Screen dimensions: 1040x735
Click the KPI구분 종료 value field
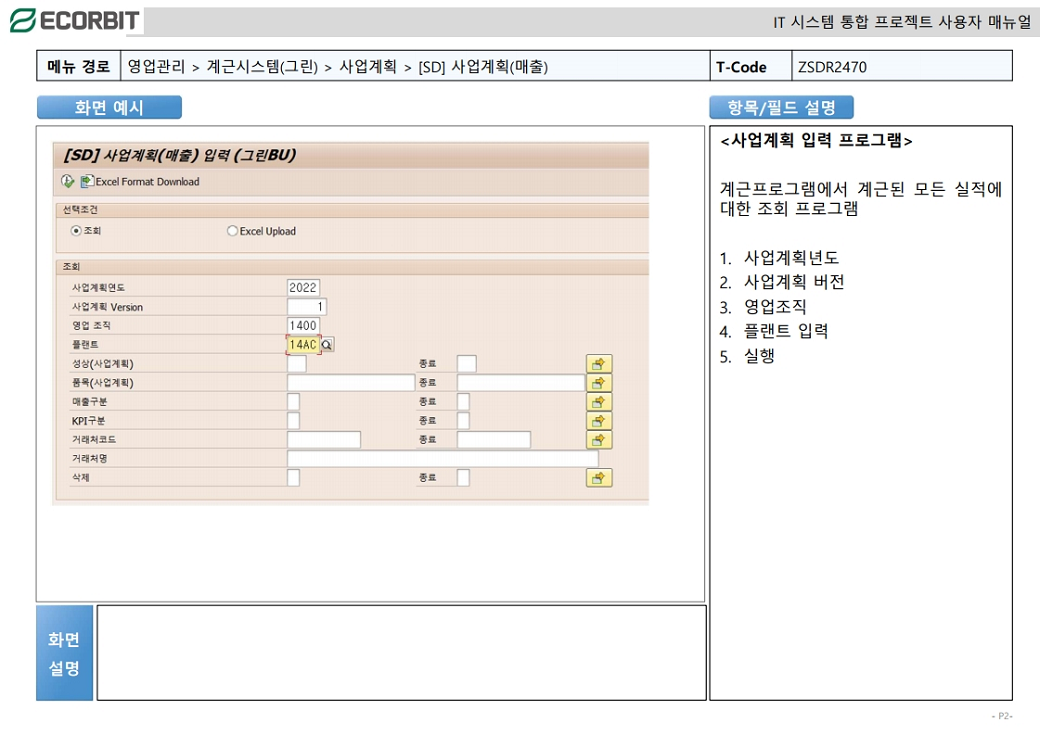(463, 421)
